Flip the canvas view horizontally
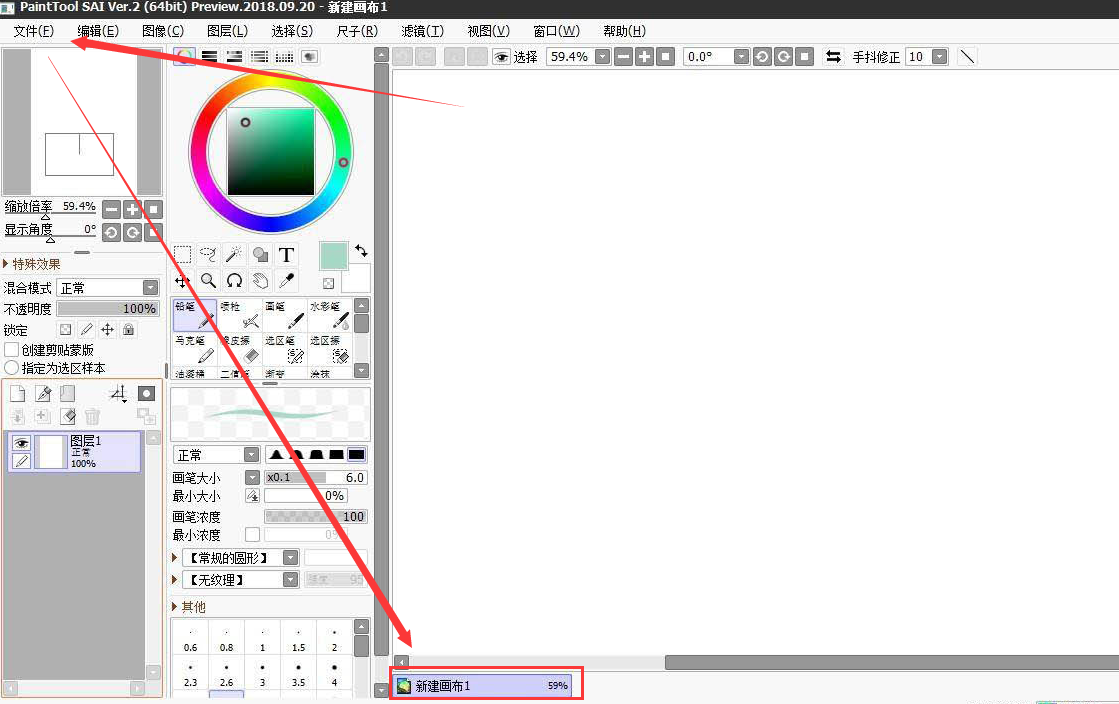 (833, 56)
